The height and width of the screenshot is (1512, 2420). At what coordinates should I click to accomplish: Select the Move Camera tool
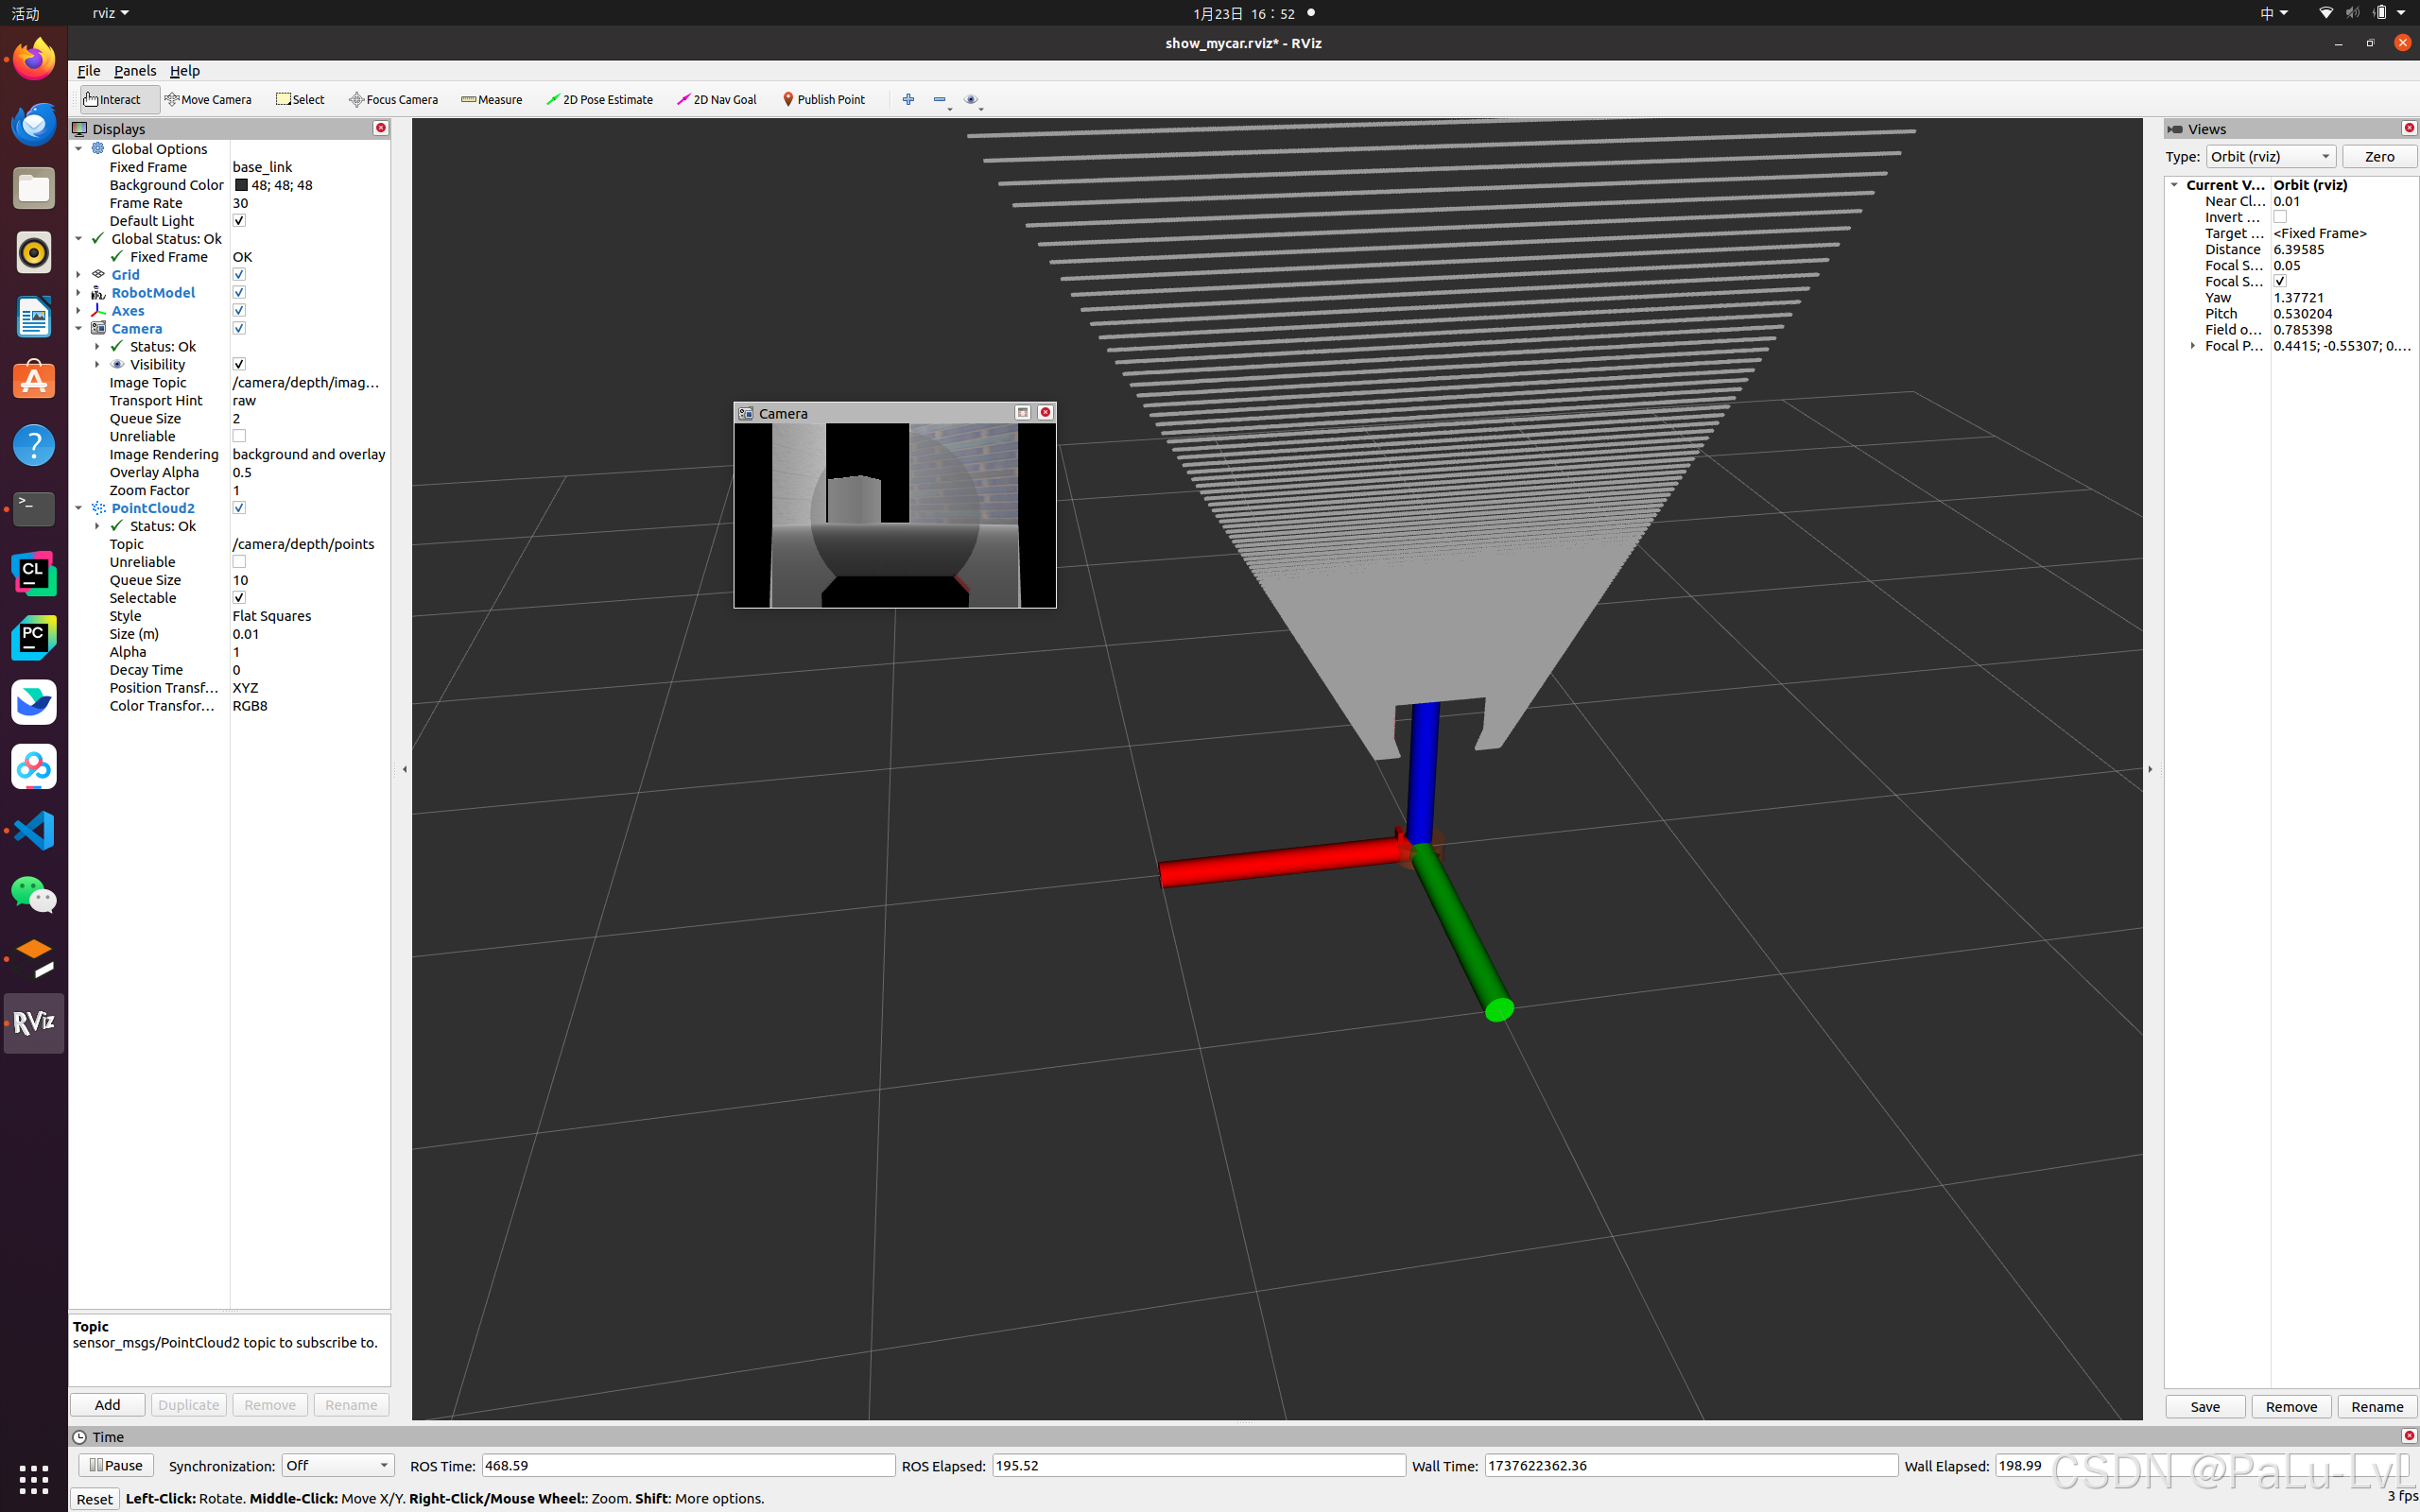point(208,99)
